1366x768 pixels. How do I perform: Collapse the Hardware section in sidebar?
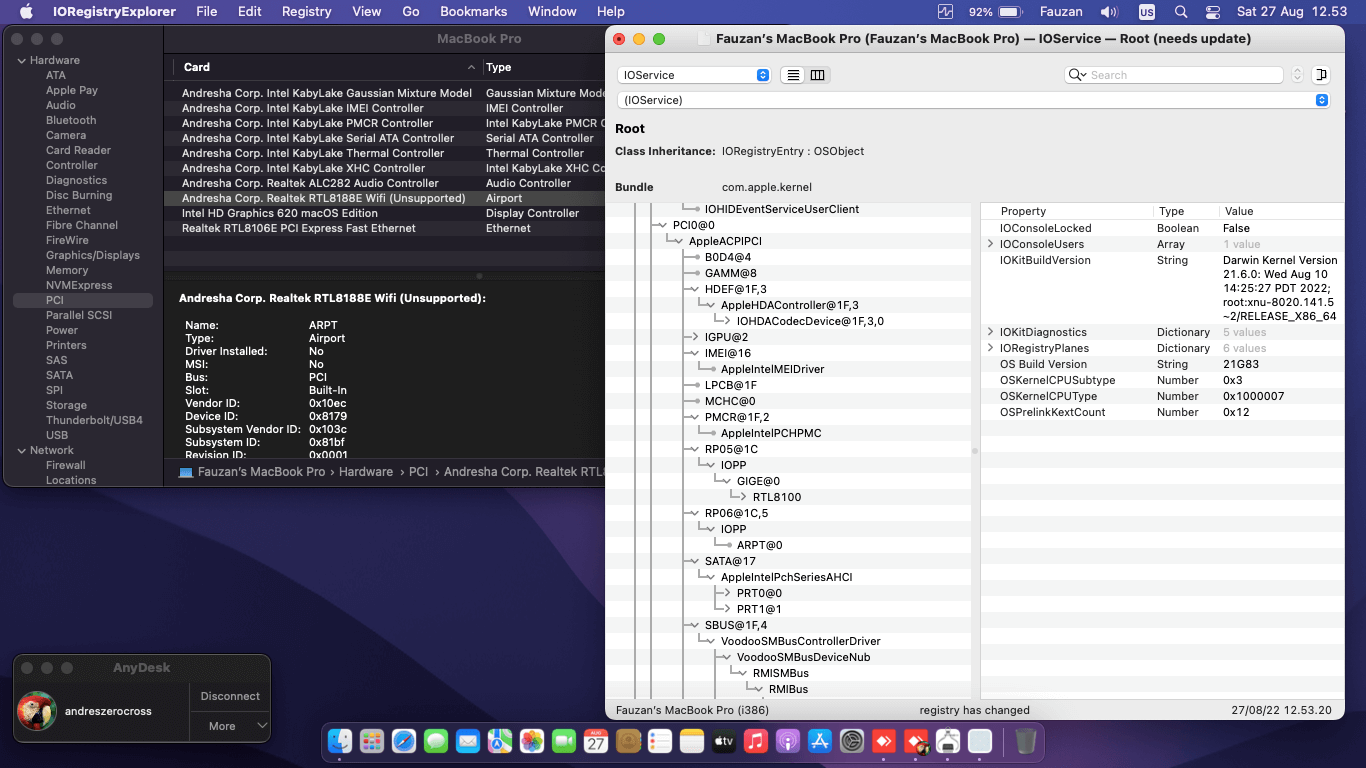(x=21, y=60)
